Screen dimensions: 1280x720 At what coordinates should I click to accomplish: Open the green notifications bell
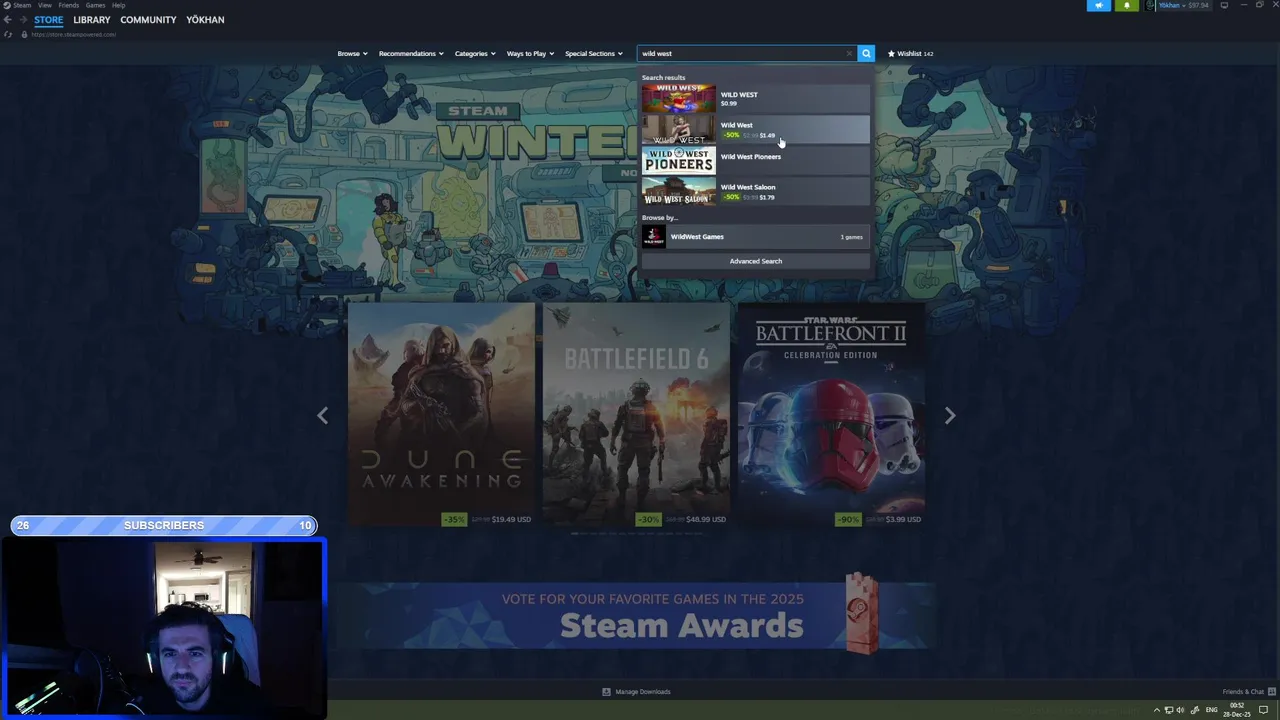coord(1126,5)
